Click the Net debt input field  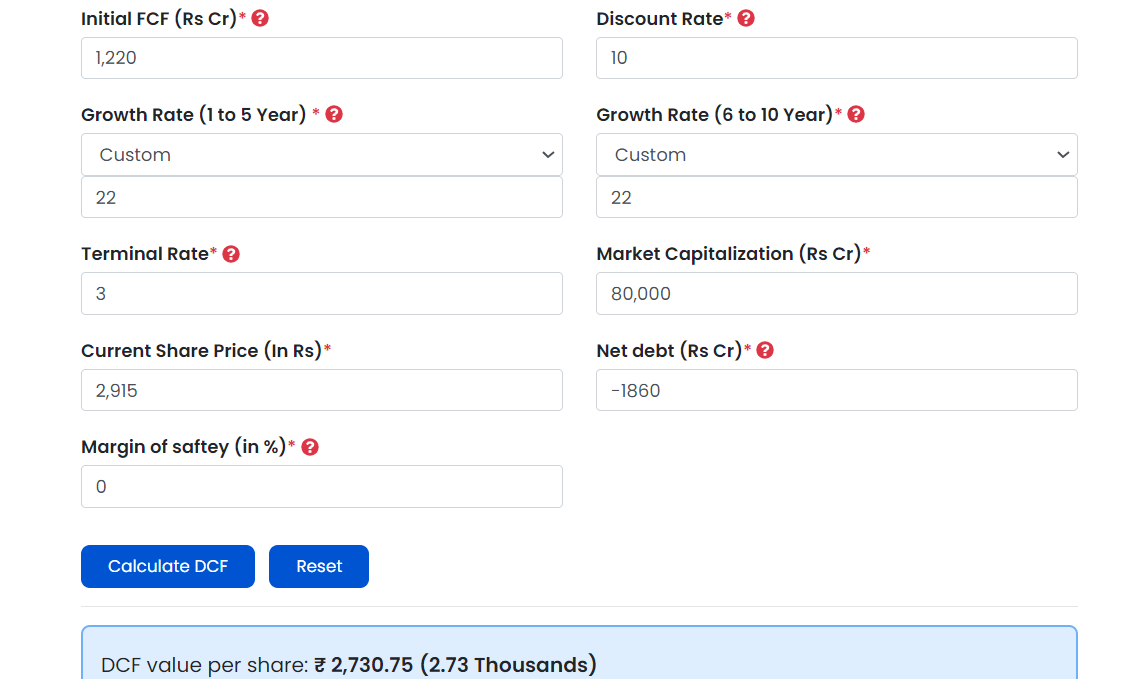pyautogui.click(x=837, y=390)
